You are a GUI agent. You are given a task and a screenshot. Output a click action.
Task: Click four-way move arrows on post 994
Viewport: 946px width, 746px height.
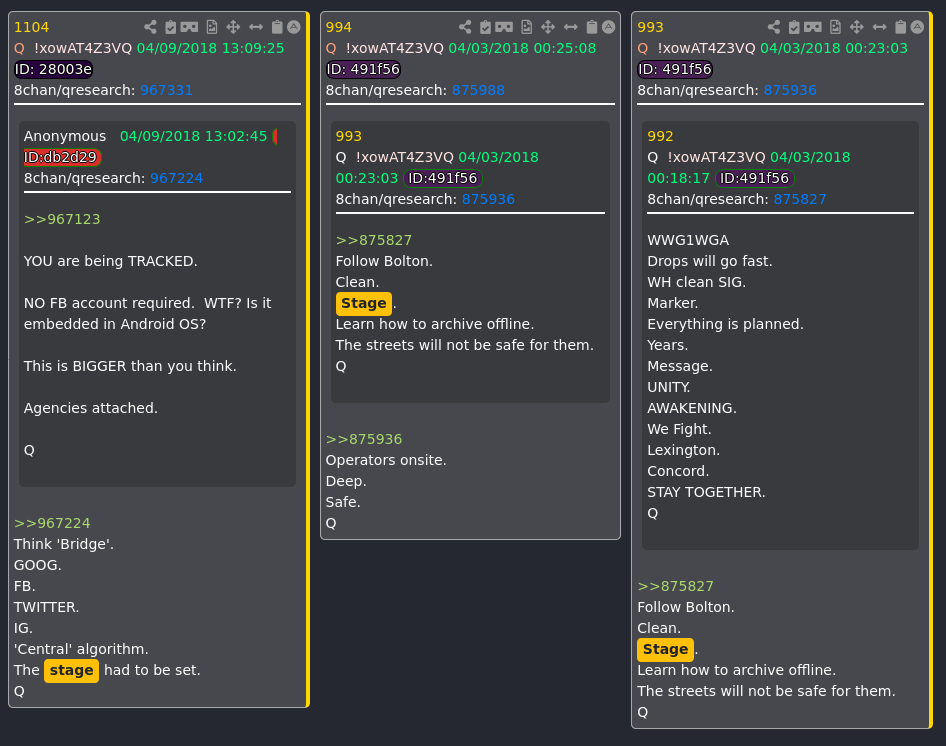[548, 27]
